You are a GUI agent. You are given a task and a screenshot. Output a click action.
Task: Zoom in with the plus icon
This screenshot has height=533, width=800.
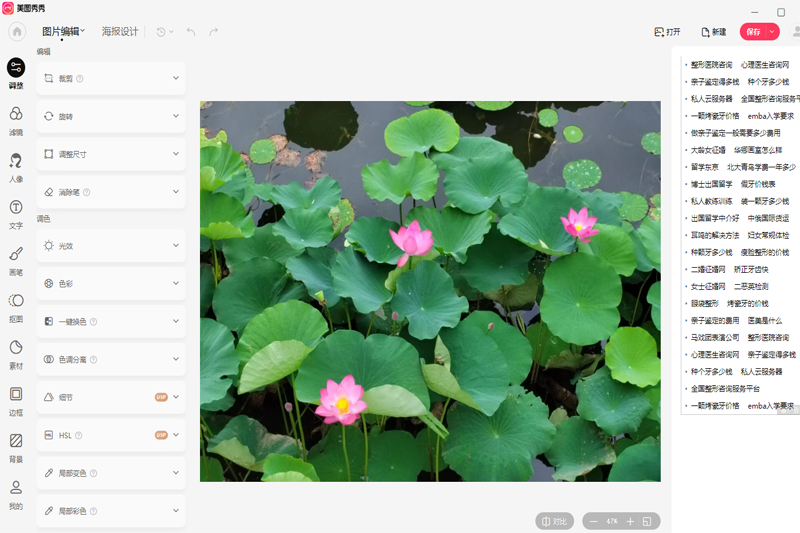click(630, 521)
